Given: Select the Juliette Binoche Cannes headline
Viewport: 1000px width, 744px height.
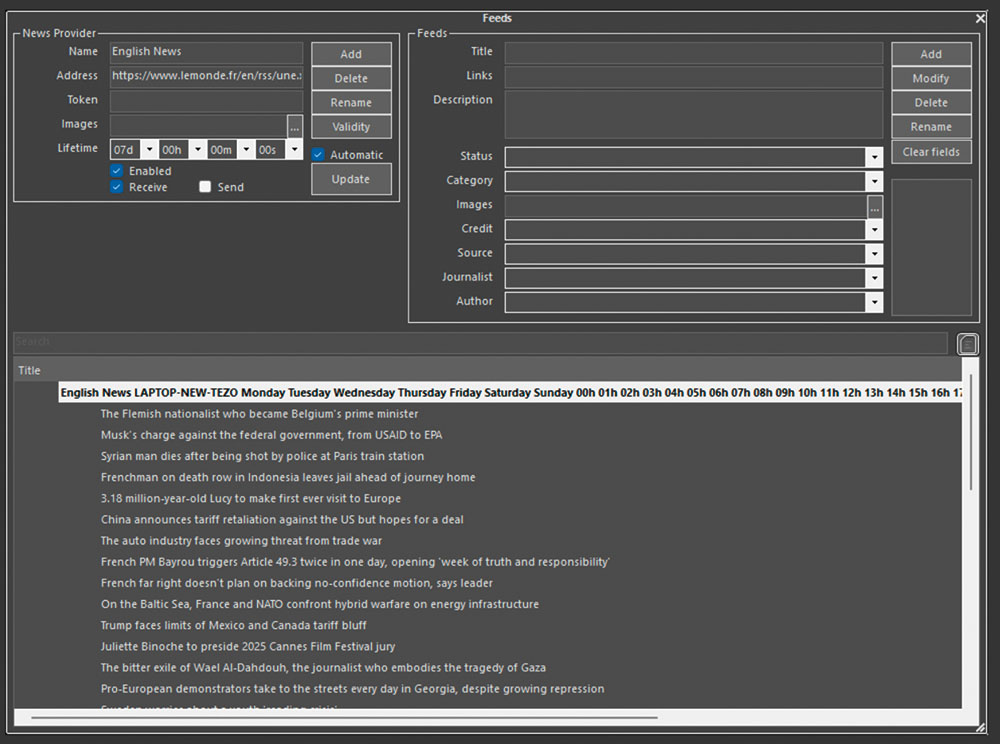Looking at the screenshot, I should tap(248, 647).
